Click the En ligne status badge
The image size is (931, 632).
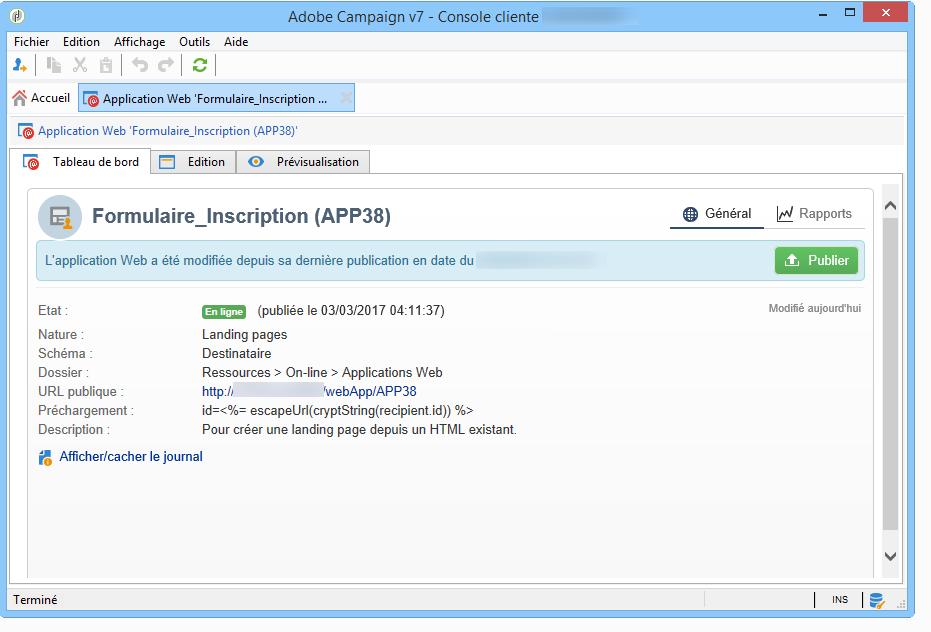[224, 311]
